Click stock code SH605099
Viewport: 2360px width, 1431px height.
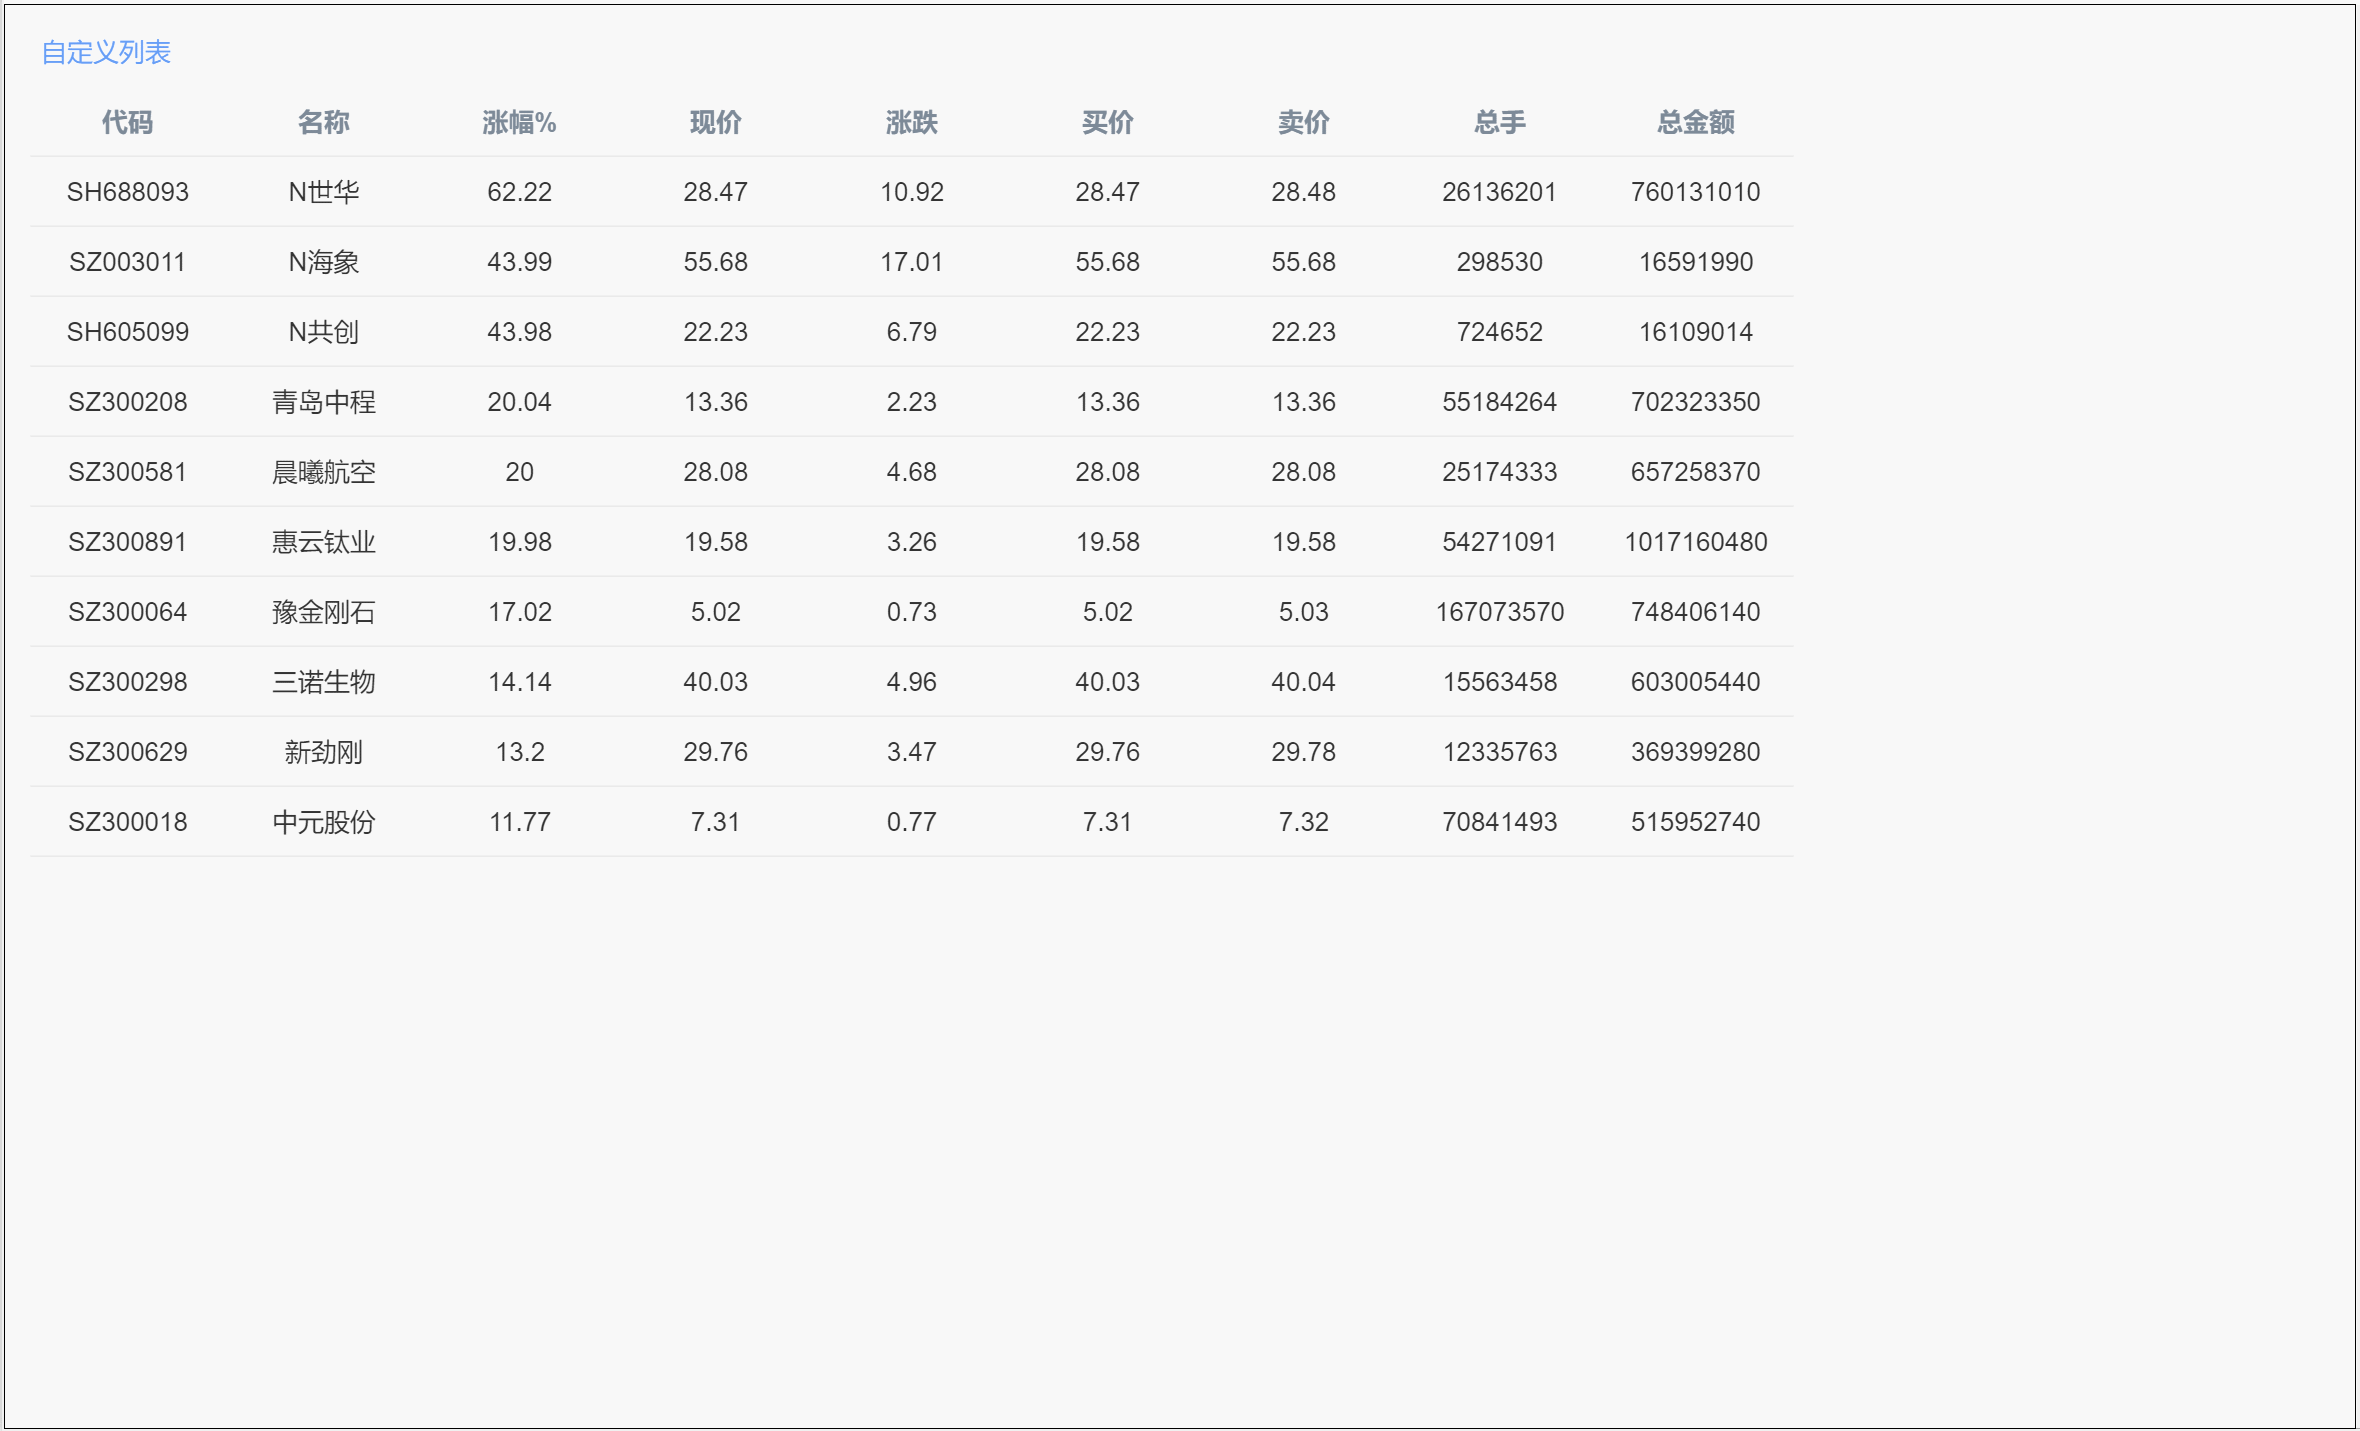click(x=127, y=332)
